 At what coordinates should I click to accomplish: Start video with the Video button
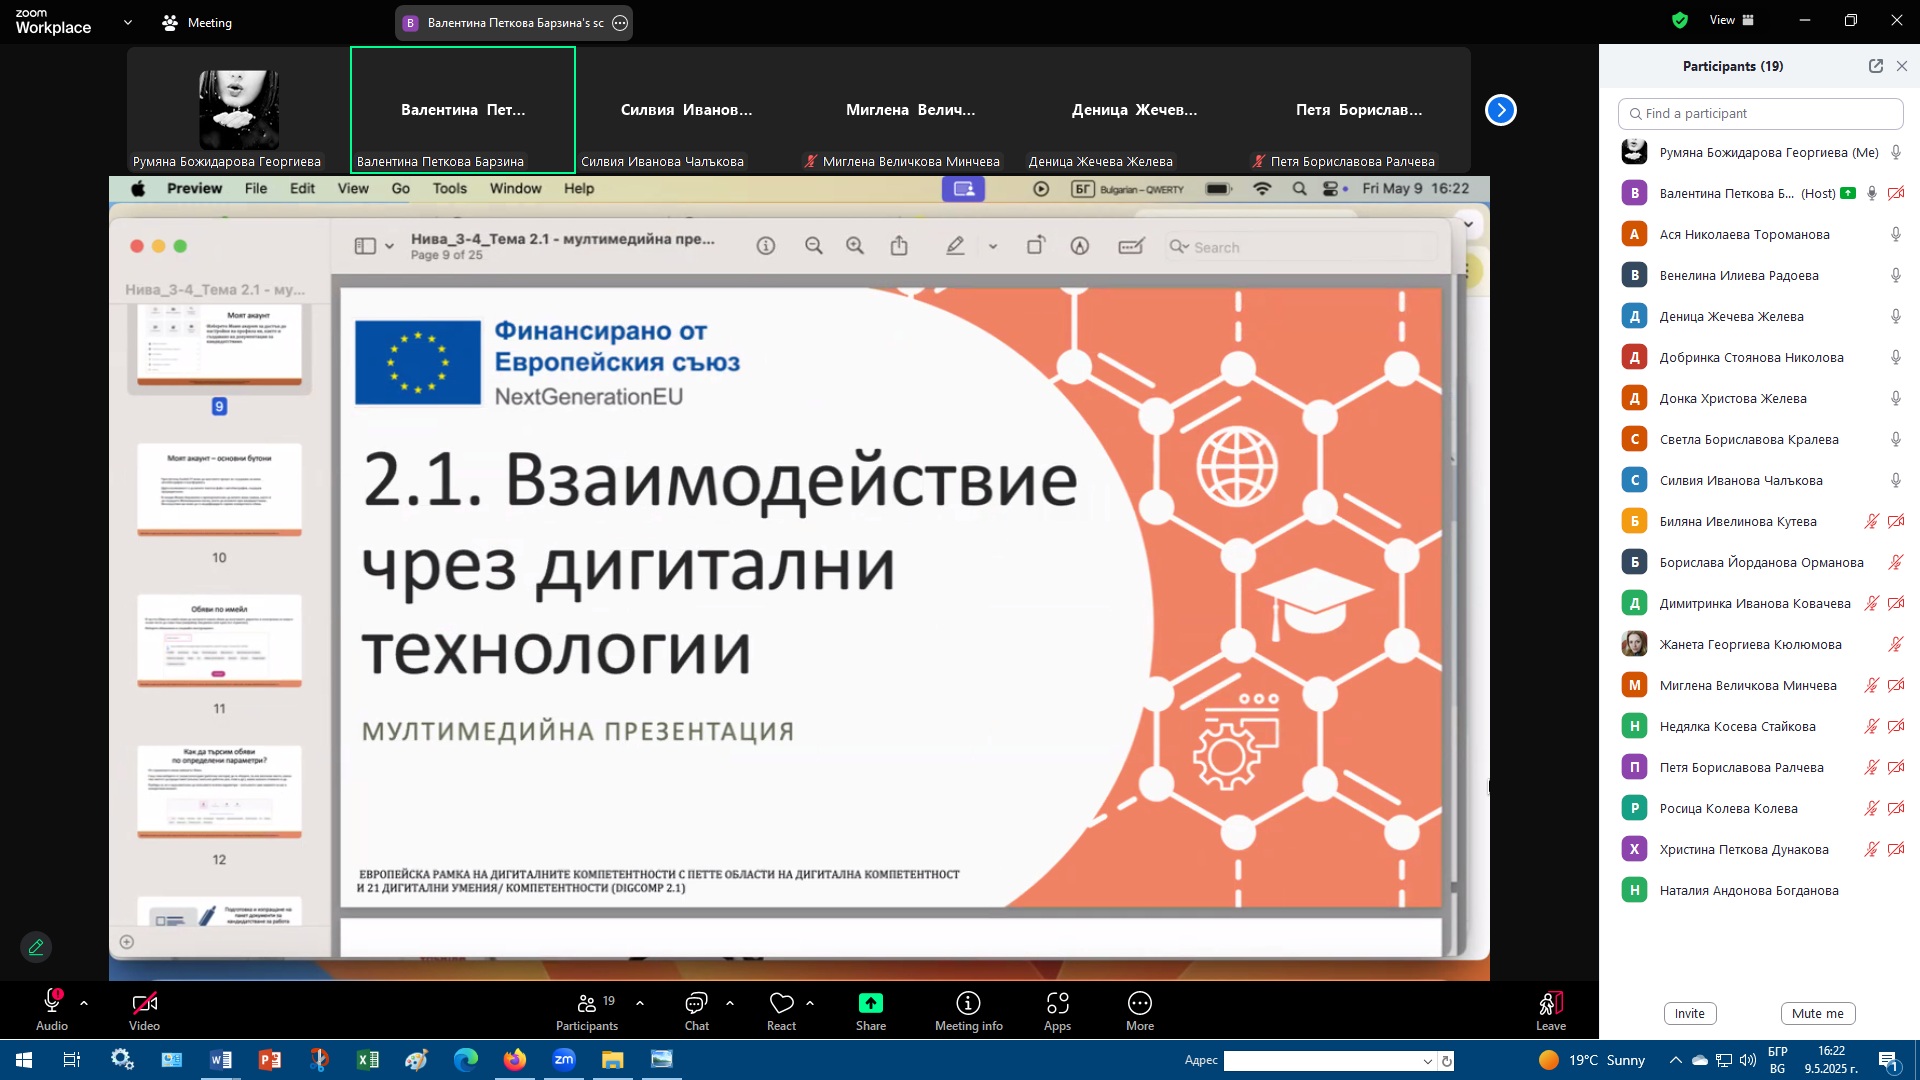(x=144, y=1010)
